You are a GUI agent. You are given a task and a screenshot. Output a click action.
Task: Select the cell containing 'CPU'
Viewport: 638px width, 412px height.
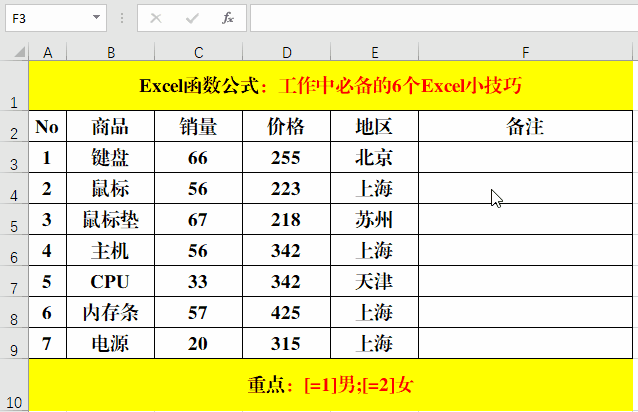tap(111, 281)
